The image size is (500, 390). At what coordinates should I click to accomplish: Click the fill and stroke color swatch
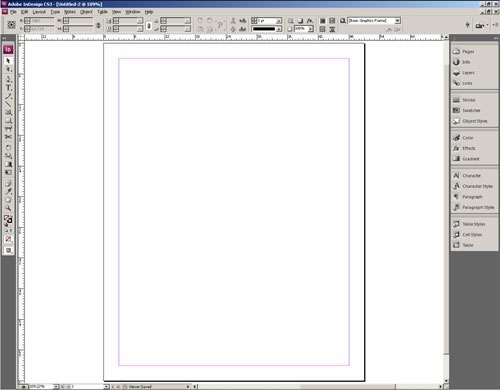tap(8, 219)
